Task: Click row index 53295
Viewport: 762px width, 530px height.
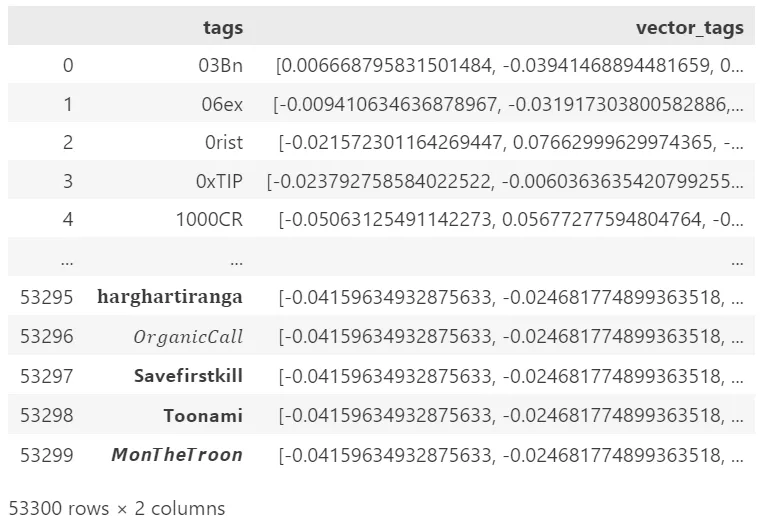Action: pos(47,297)
